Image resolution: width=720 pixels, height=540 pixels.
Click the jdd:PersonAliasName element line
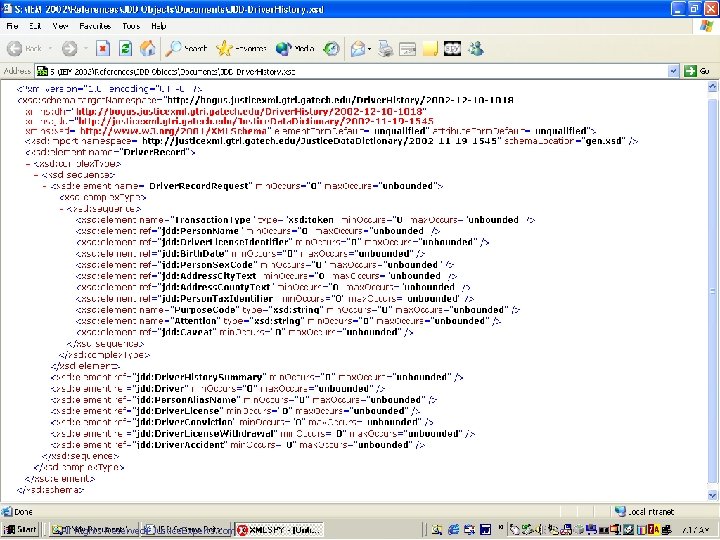pyautogui.click(x=244, y=399)
